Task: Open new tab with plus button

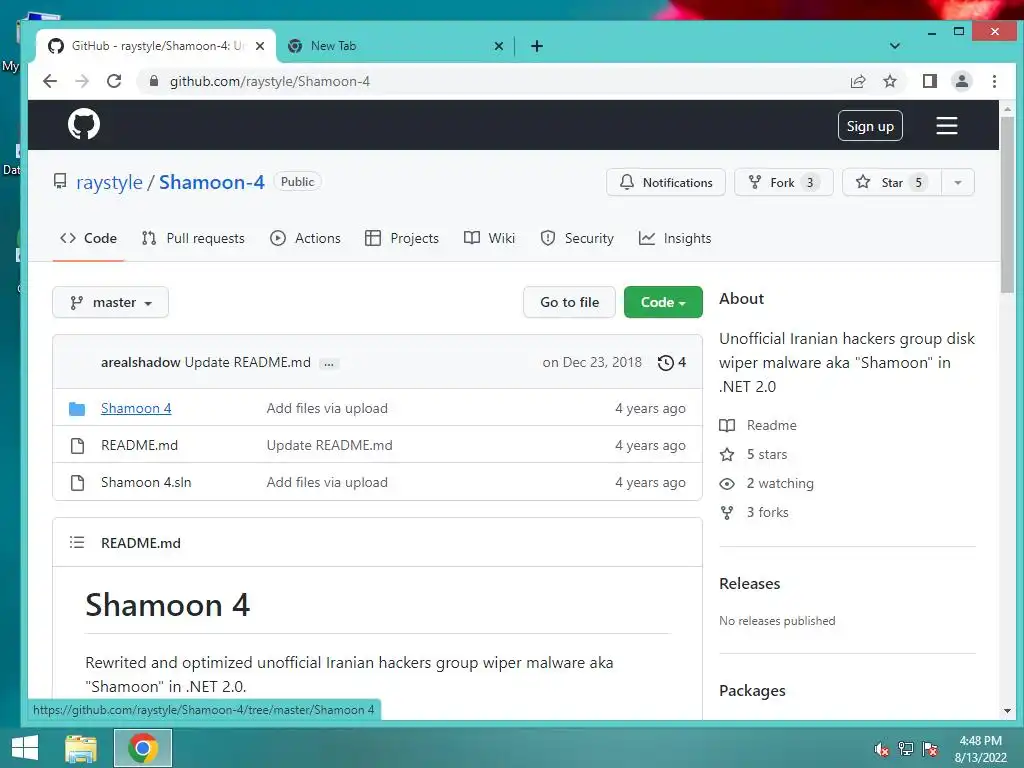Action: click(537, 46)
